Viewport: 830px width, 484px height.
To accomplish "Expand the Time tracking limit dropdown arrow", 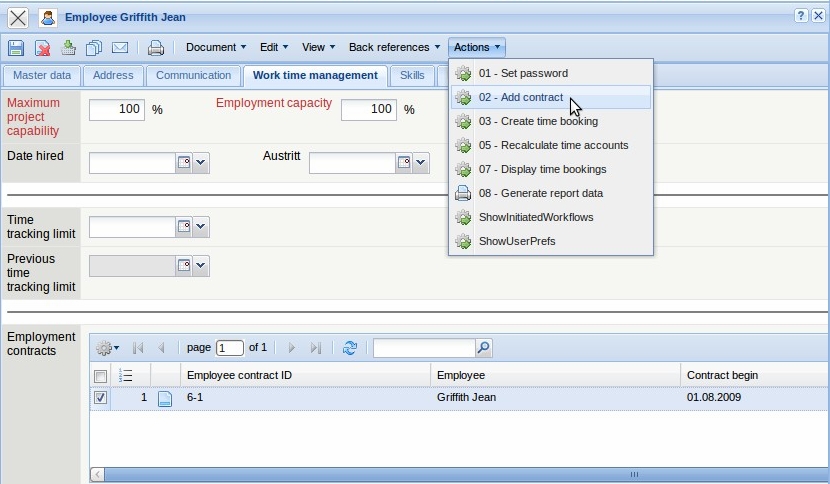I will coord(201,227).
